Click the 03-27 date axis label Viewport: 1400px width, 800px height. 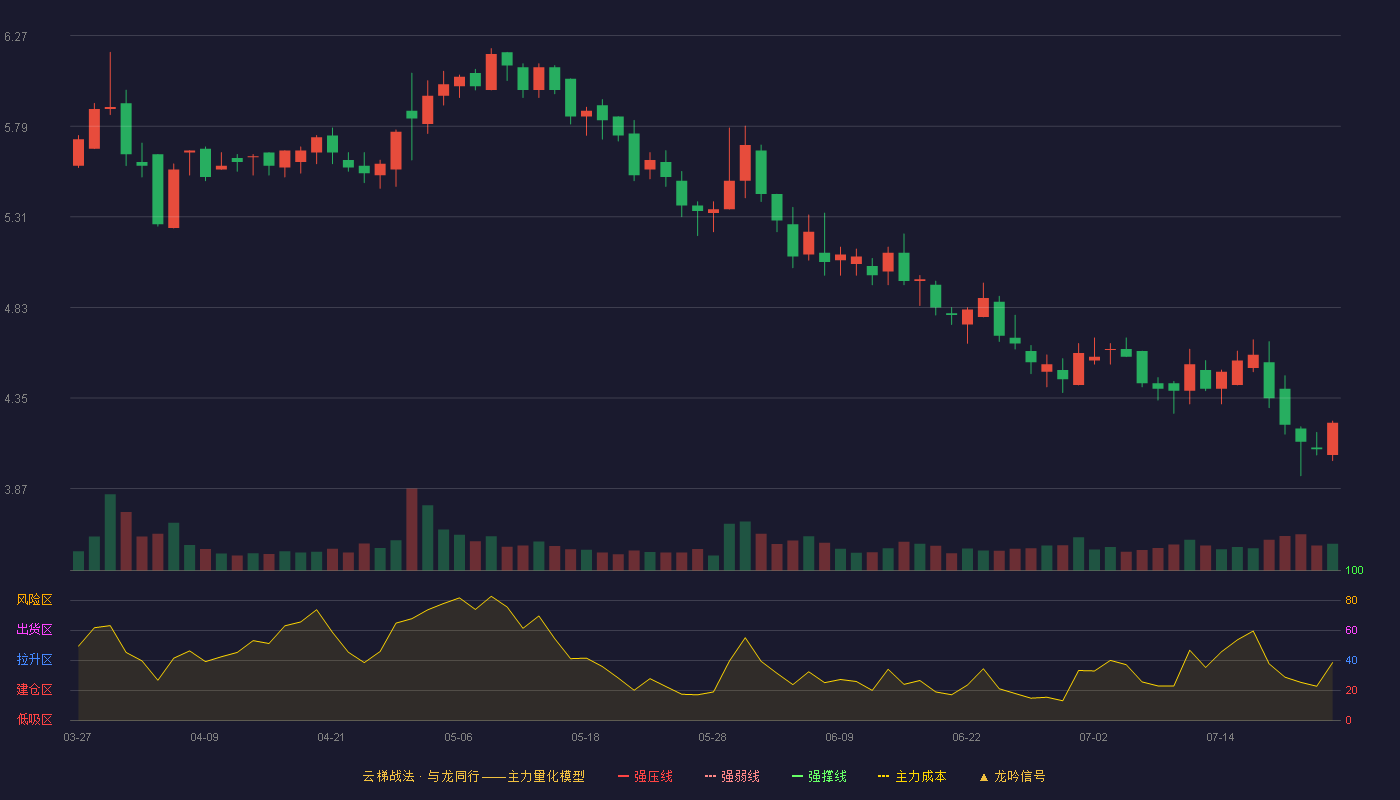[77, 737]
